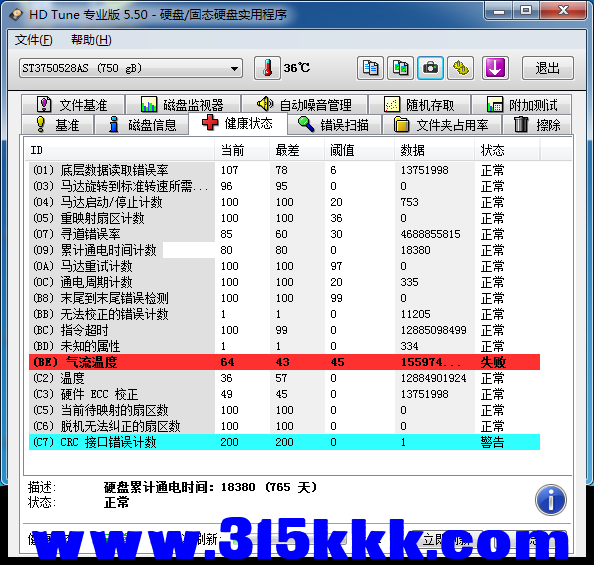Select the red (BE) 气流温度 failed row
Image resolution: width=594 pixels, height=565 pixels.
284,362
